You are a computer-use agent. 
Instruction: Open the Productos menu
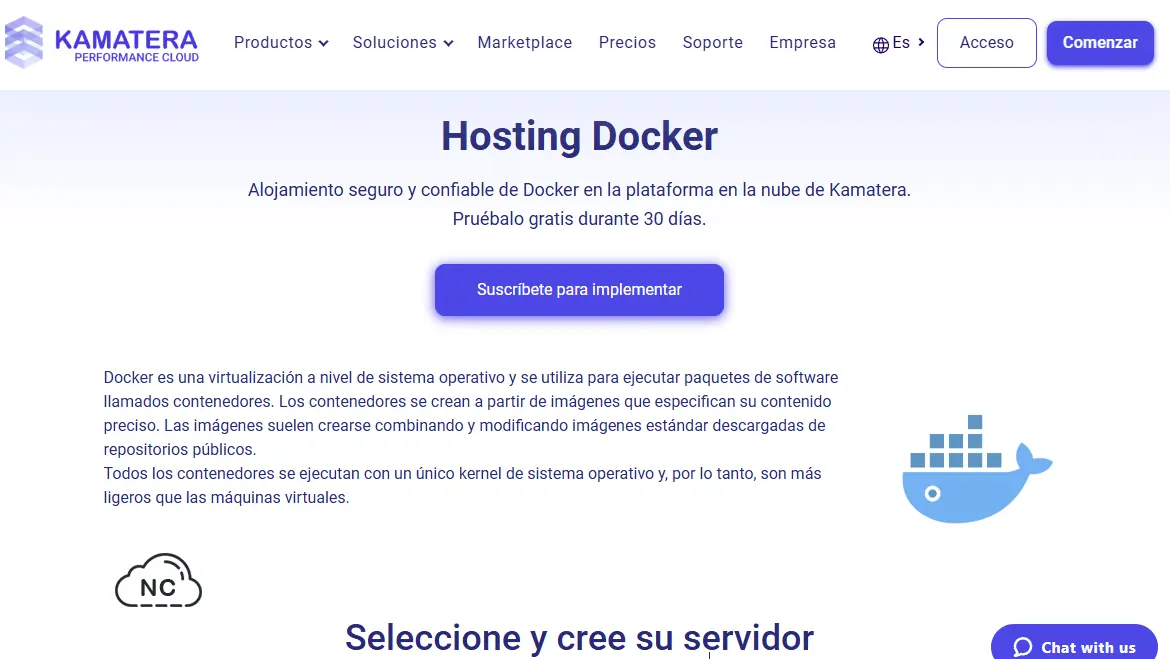273,43
